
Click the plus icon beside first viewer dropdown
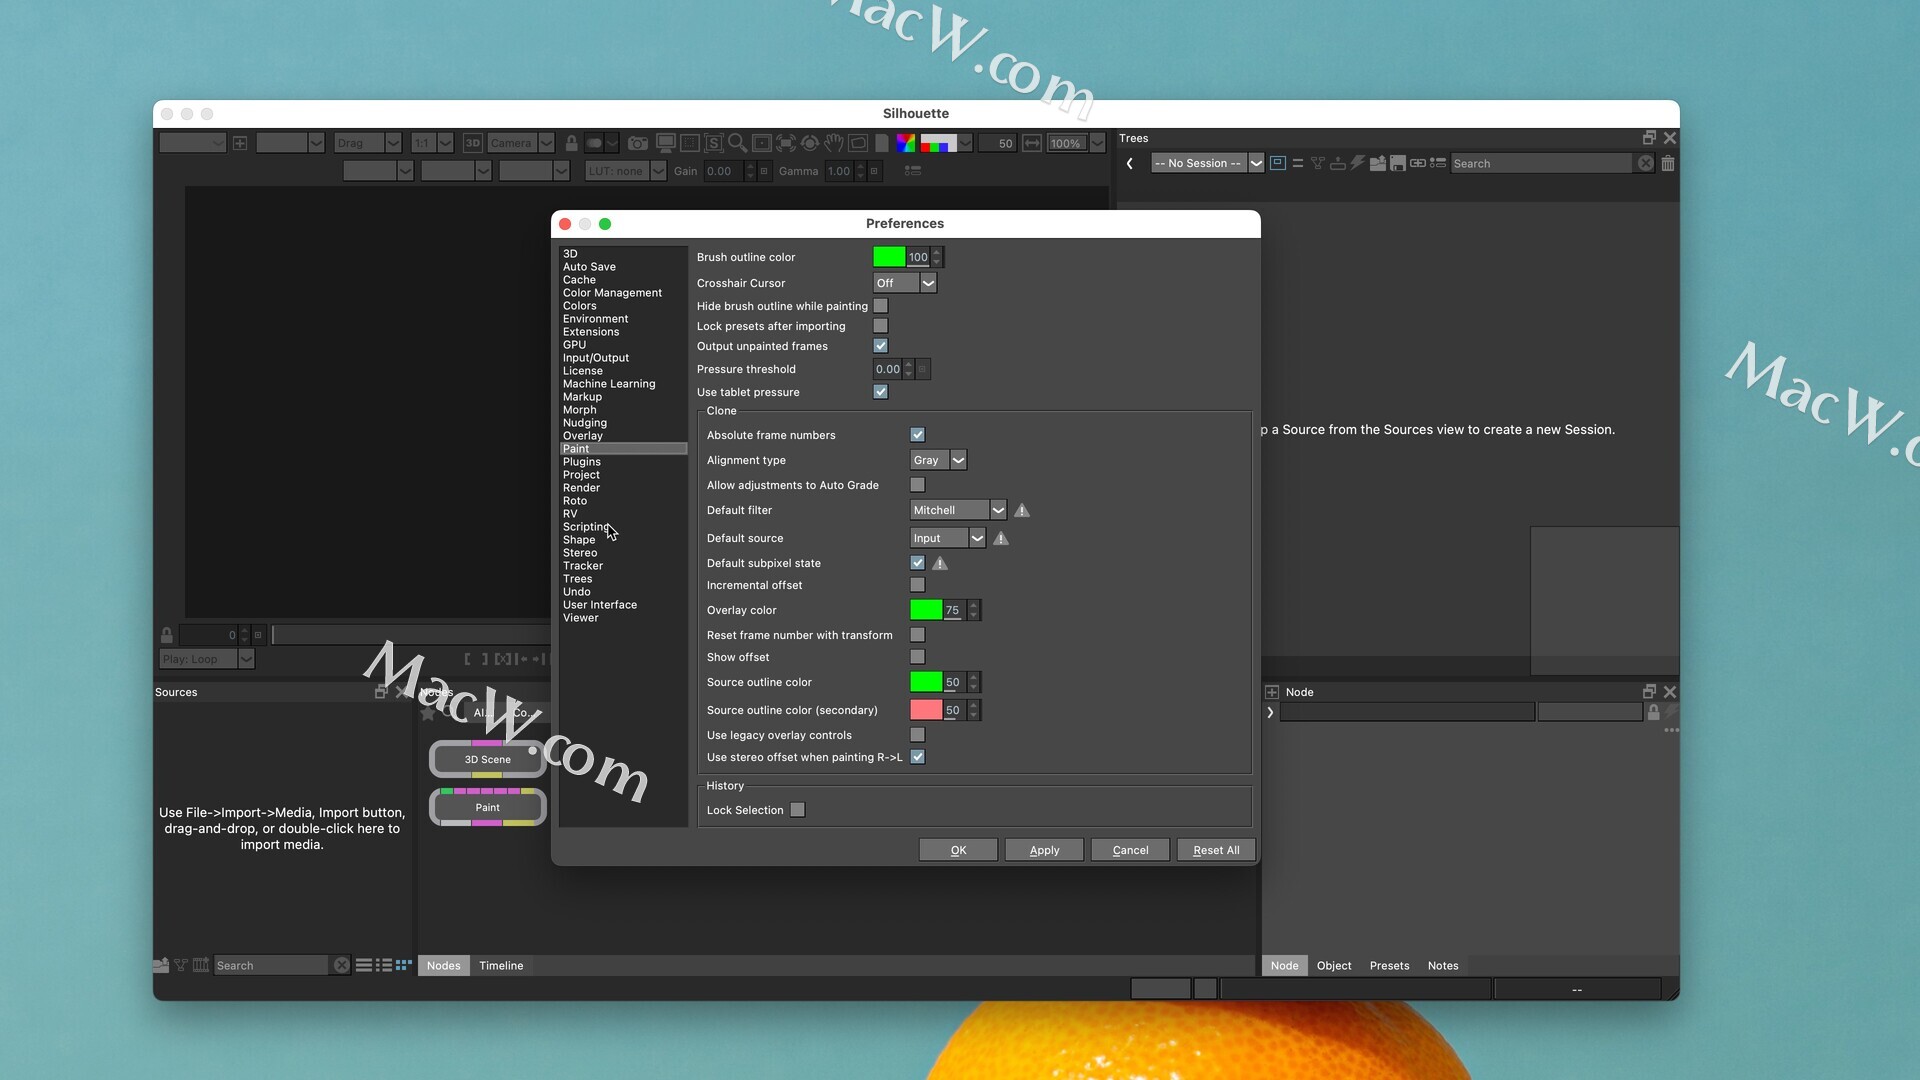(x=240, y=143)
